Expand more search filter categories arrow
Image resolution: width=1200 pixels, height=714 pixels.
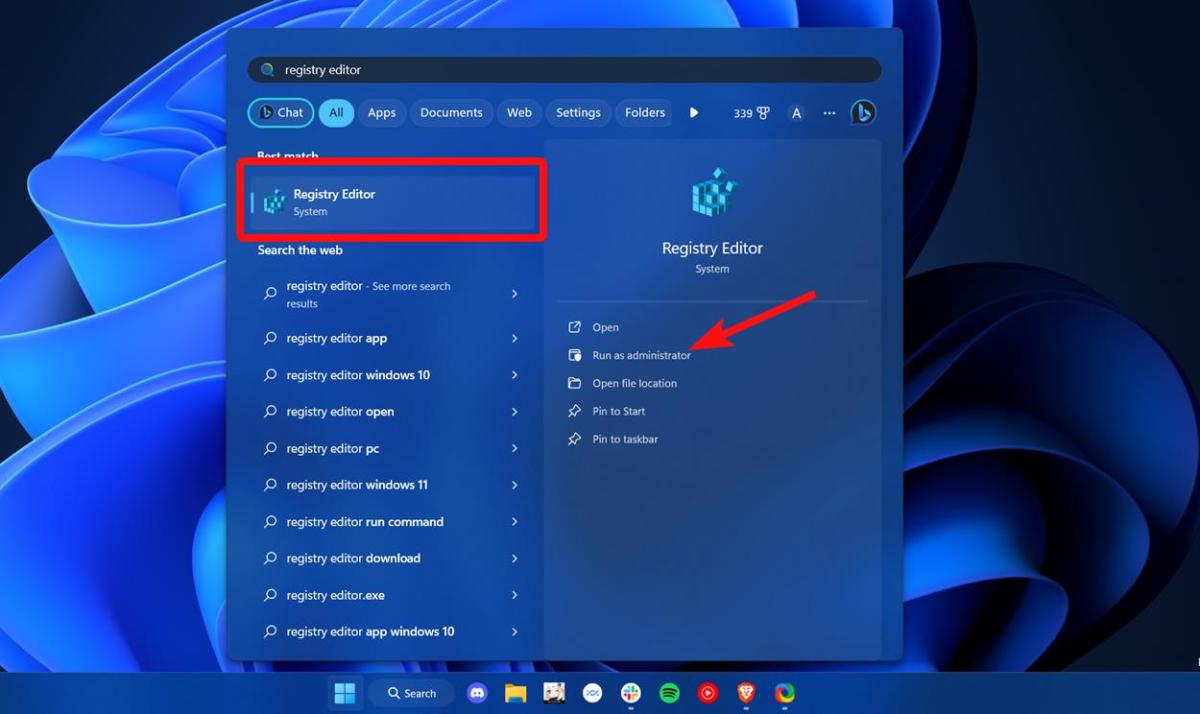pyautogui.click(x=694, y=112)
